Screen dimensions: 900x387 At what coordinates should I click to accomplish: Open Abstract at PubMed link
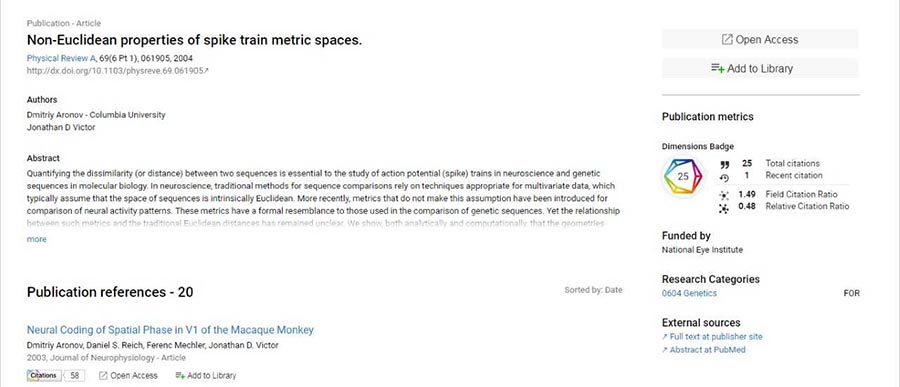[x=704, y=350]
